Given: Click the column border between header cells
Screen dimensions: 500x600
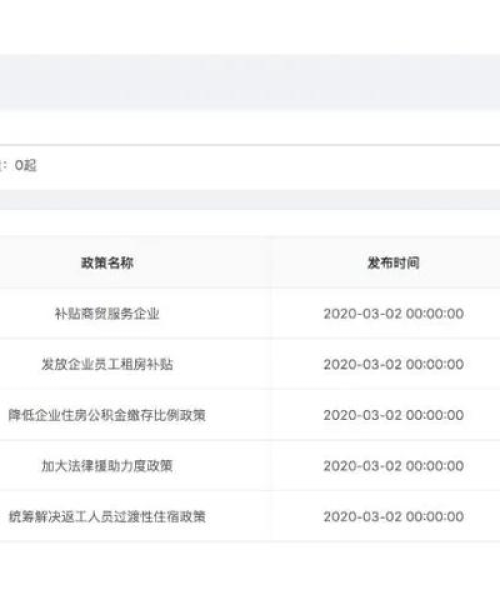Looking at the screenshot, I should [271, 262].
